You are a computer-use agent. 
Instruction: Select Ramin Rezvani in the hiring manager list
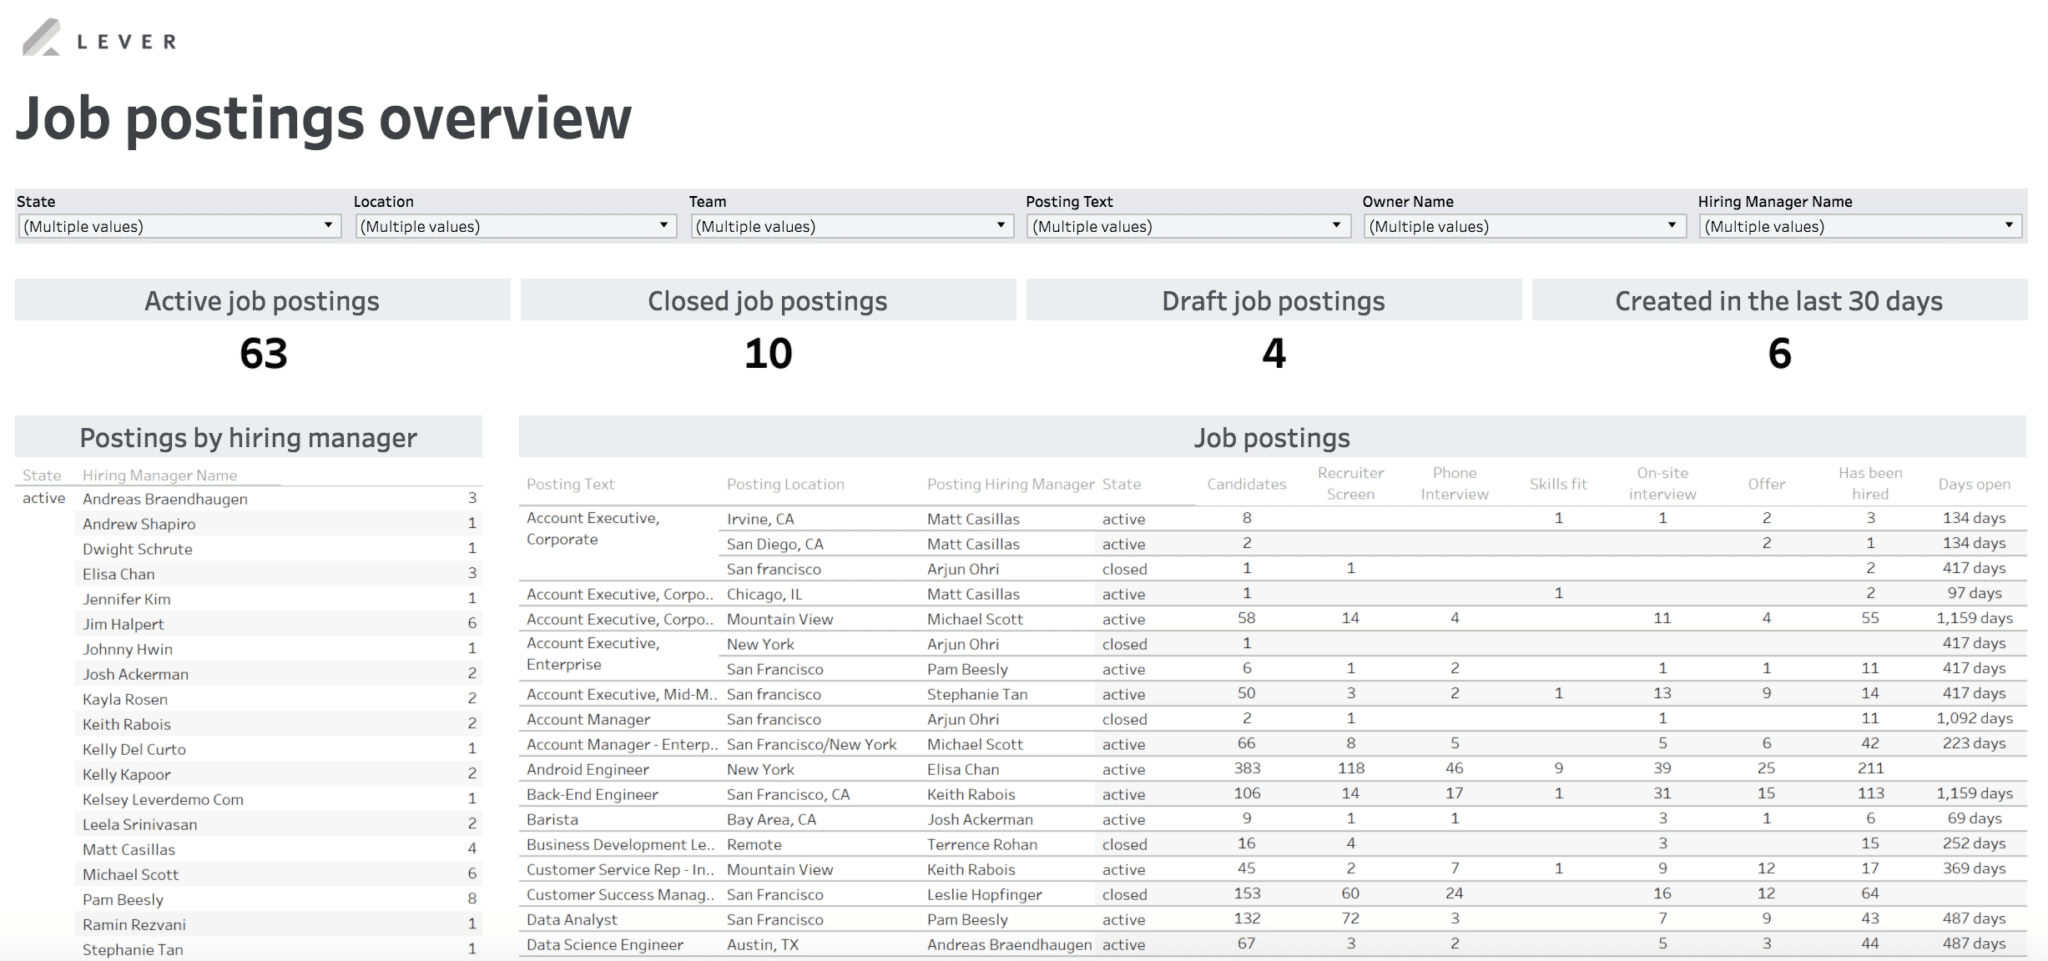point(134,924)
